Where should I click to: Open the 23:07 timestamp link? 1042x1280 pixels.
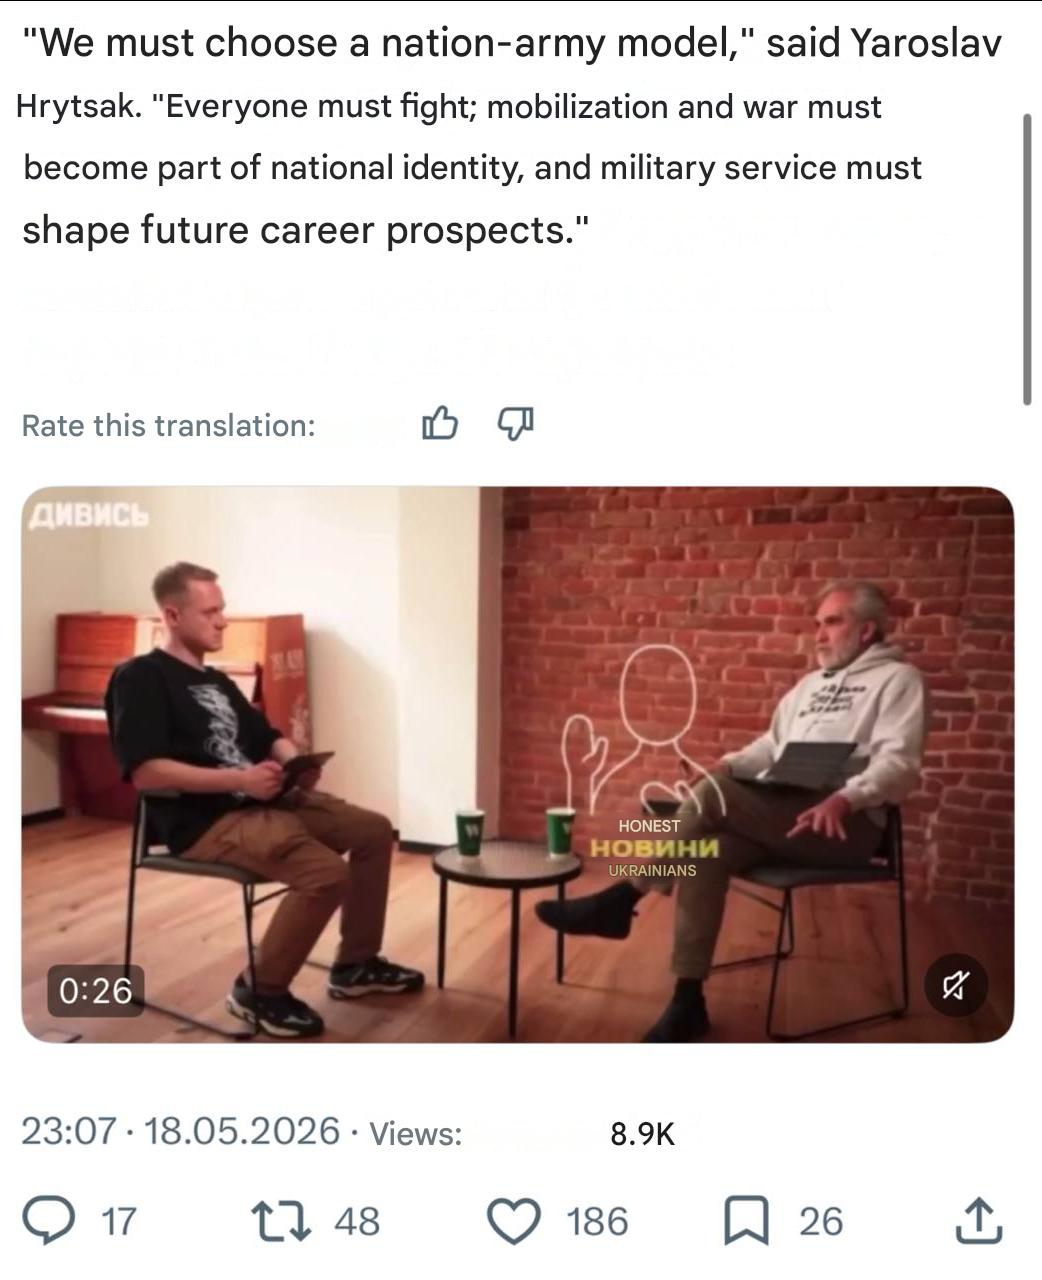pyautogui.click(x=69, y=1131)
